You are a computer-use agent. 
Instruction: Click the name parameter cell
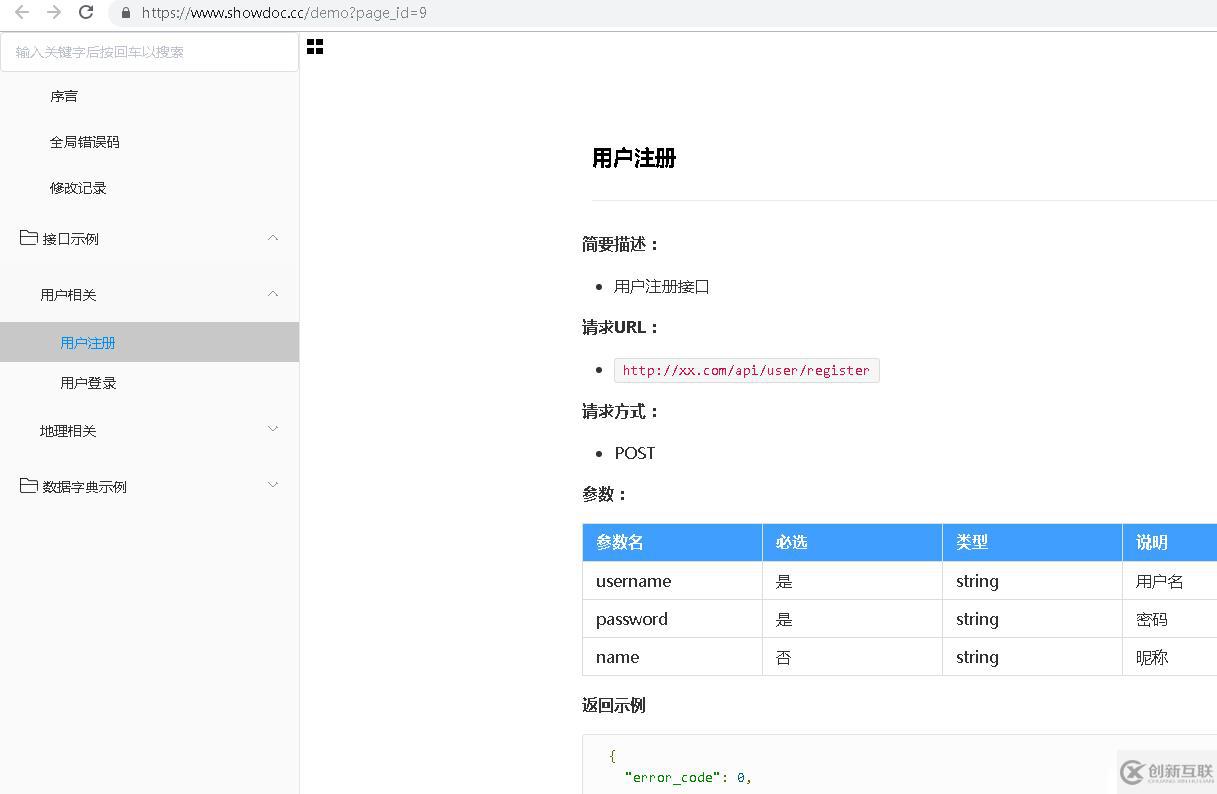click(x=672, y=657)
